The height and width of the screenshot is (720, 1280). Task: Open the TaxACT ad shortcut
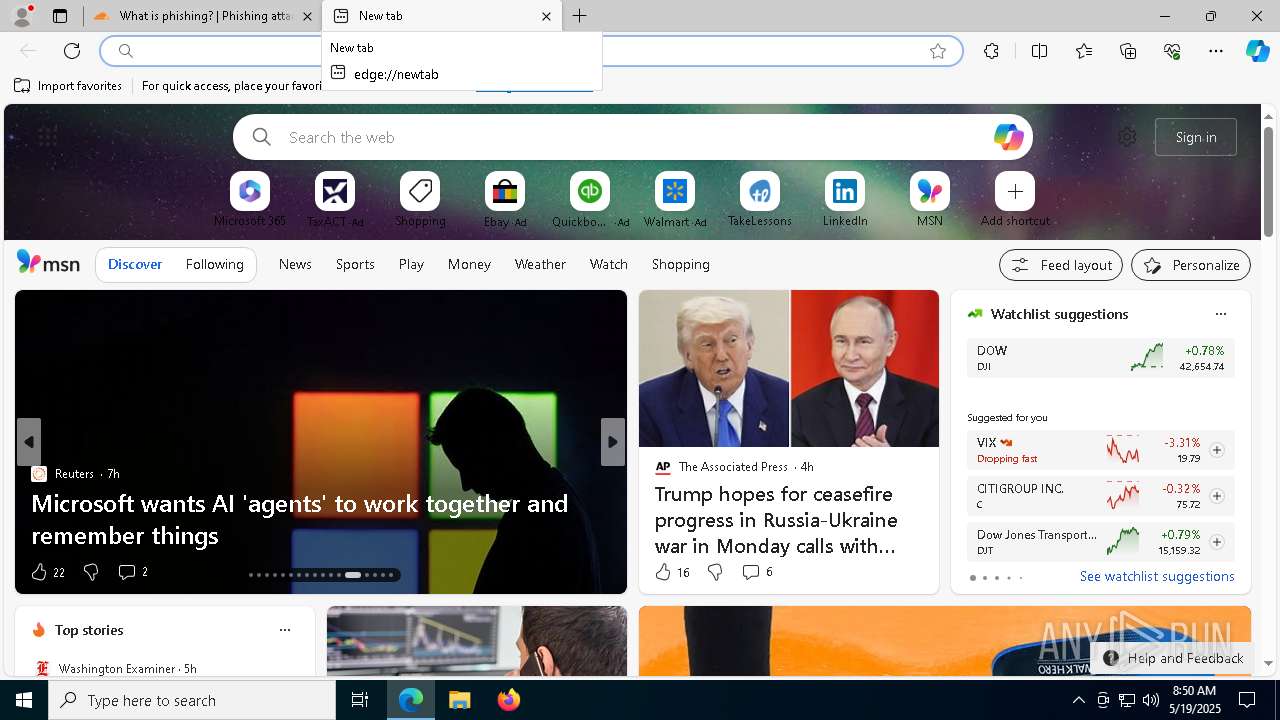coord(335,191)
